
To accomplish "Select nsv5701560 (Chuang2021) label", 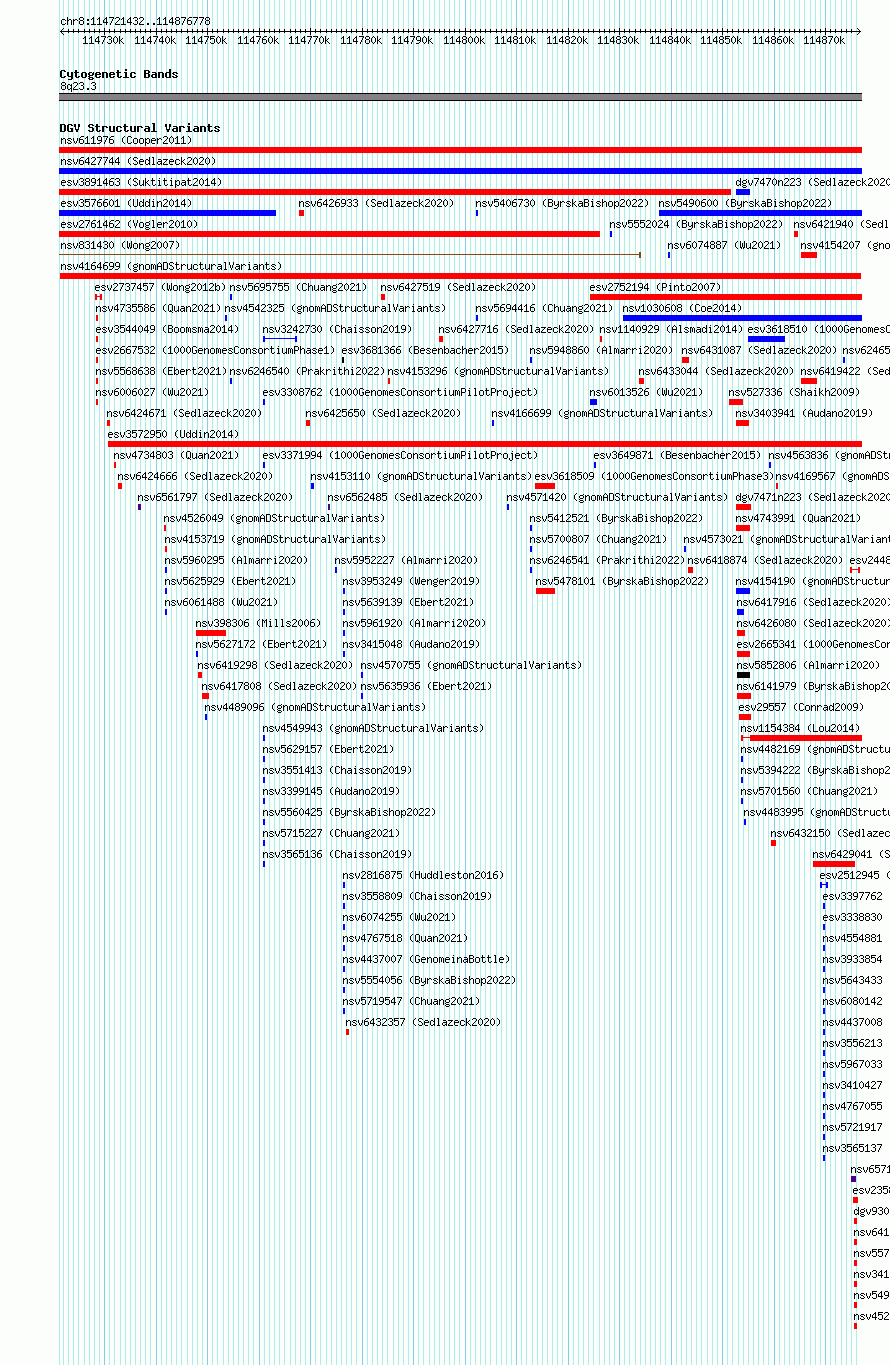I will [x=809, y=791].
